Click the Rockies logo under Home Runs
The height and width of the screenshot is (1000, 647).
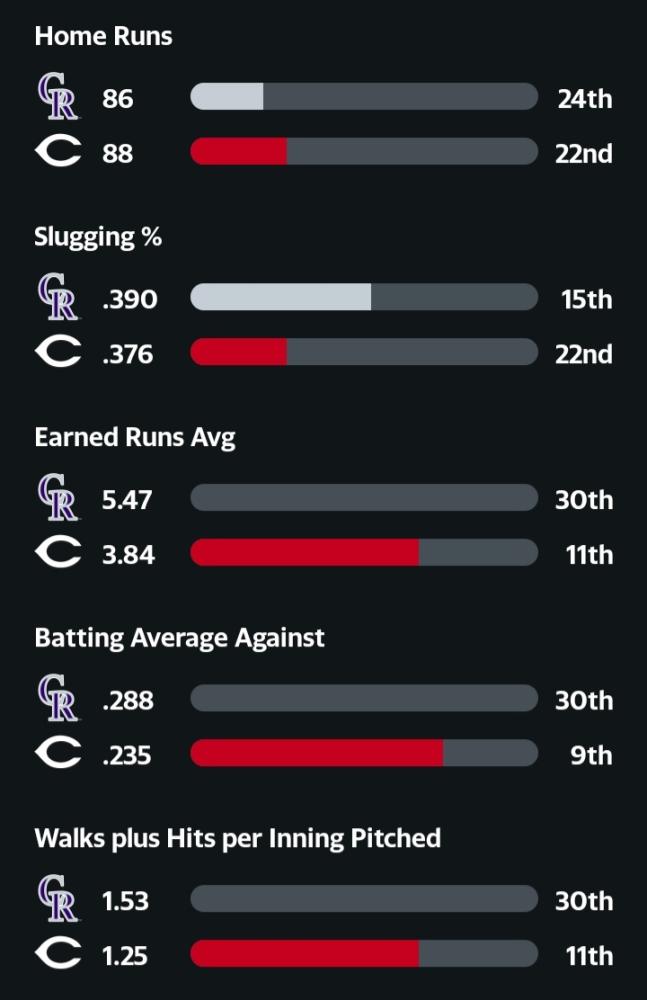57,96
